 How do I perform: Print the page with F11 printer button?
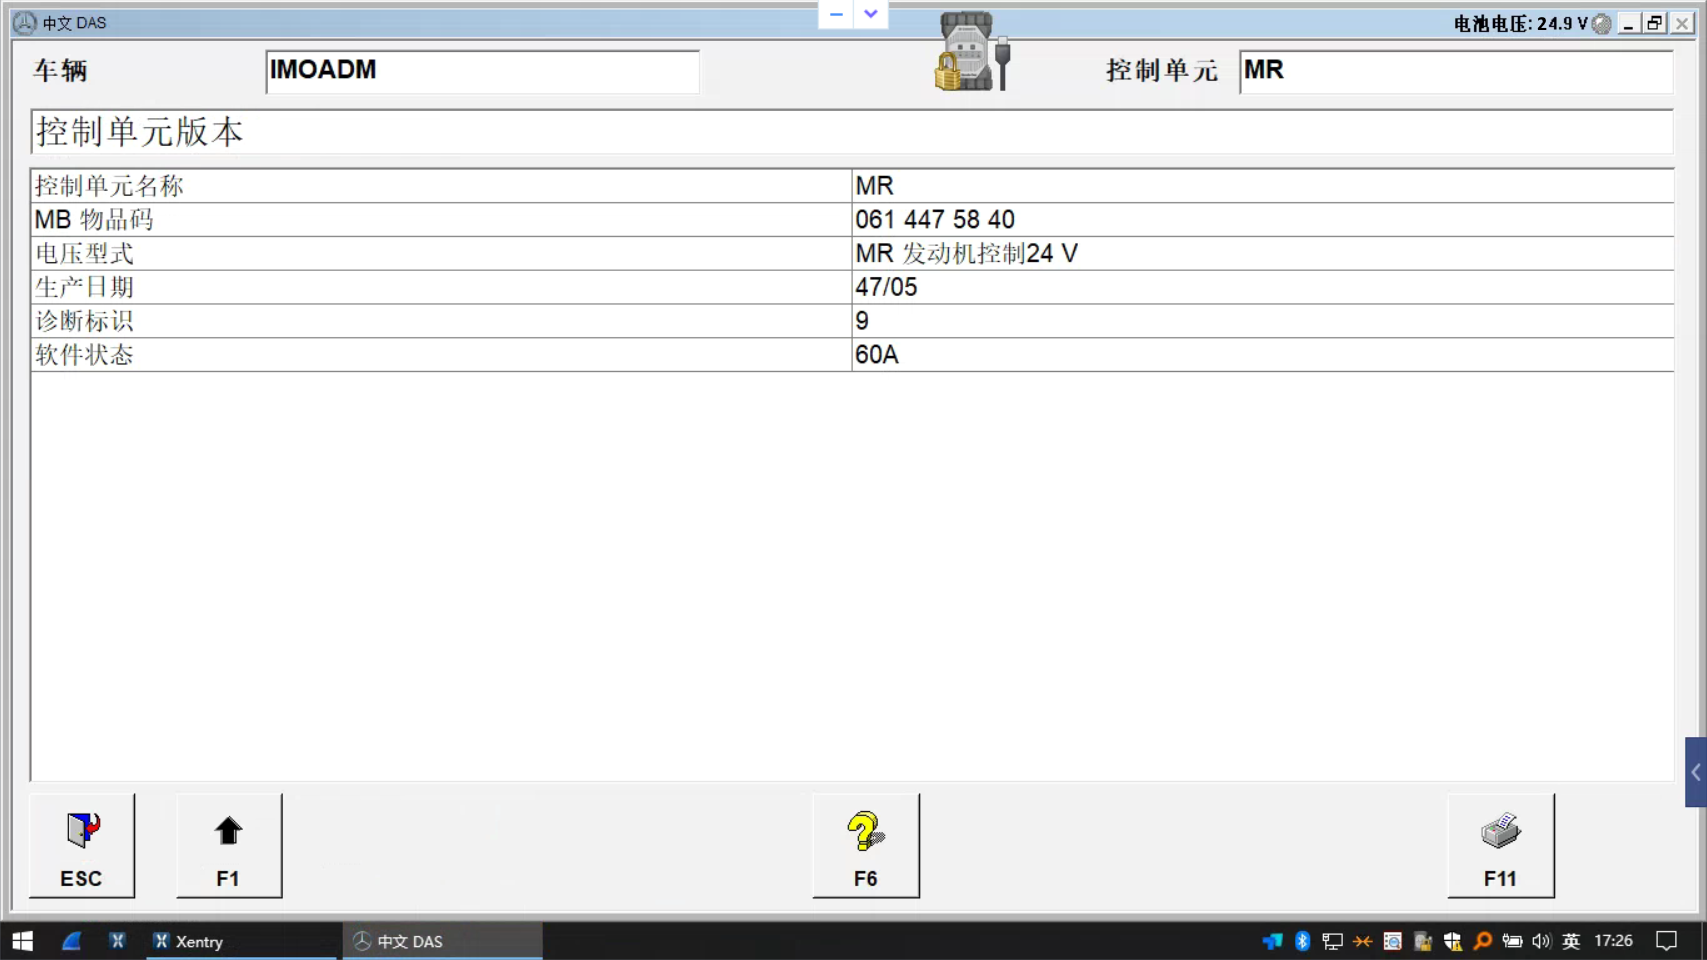(x=1501, y=846)
